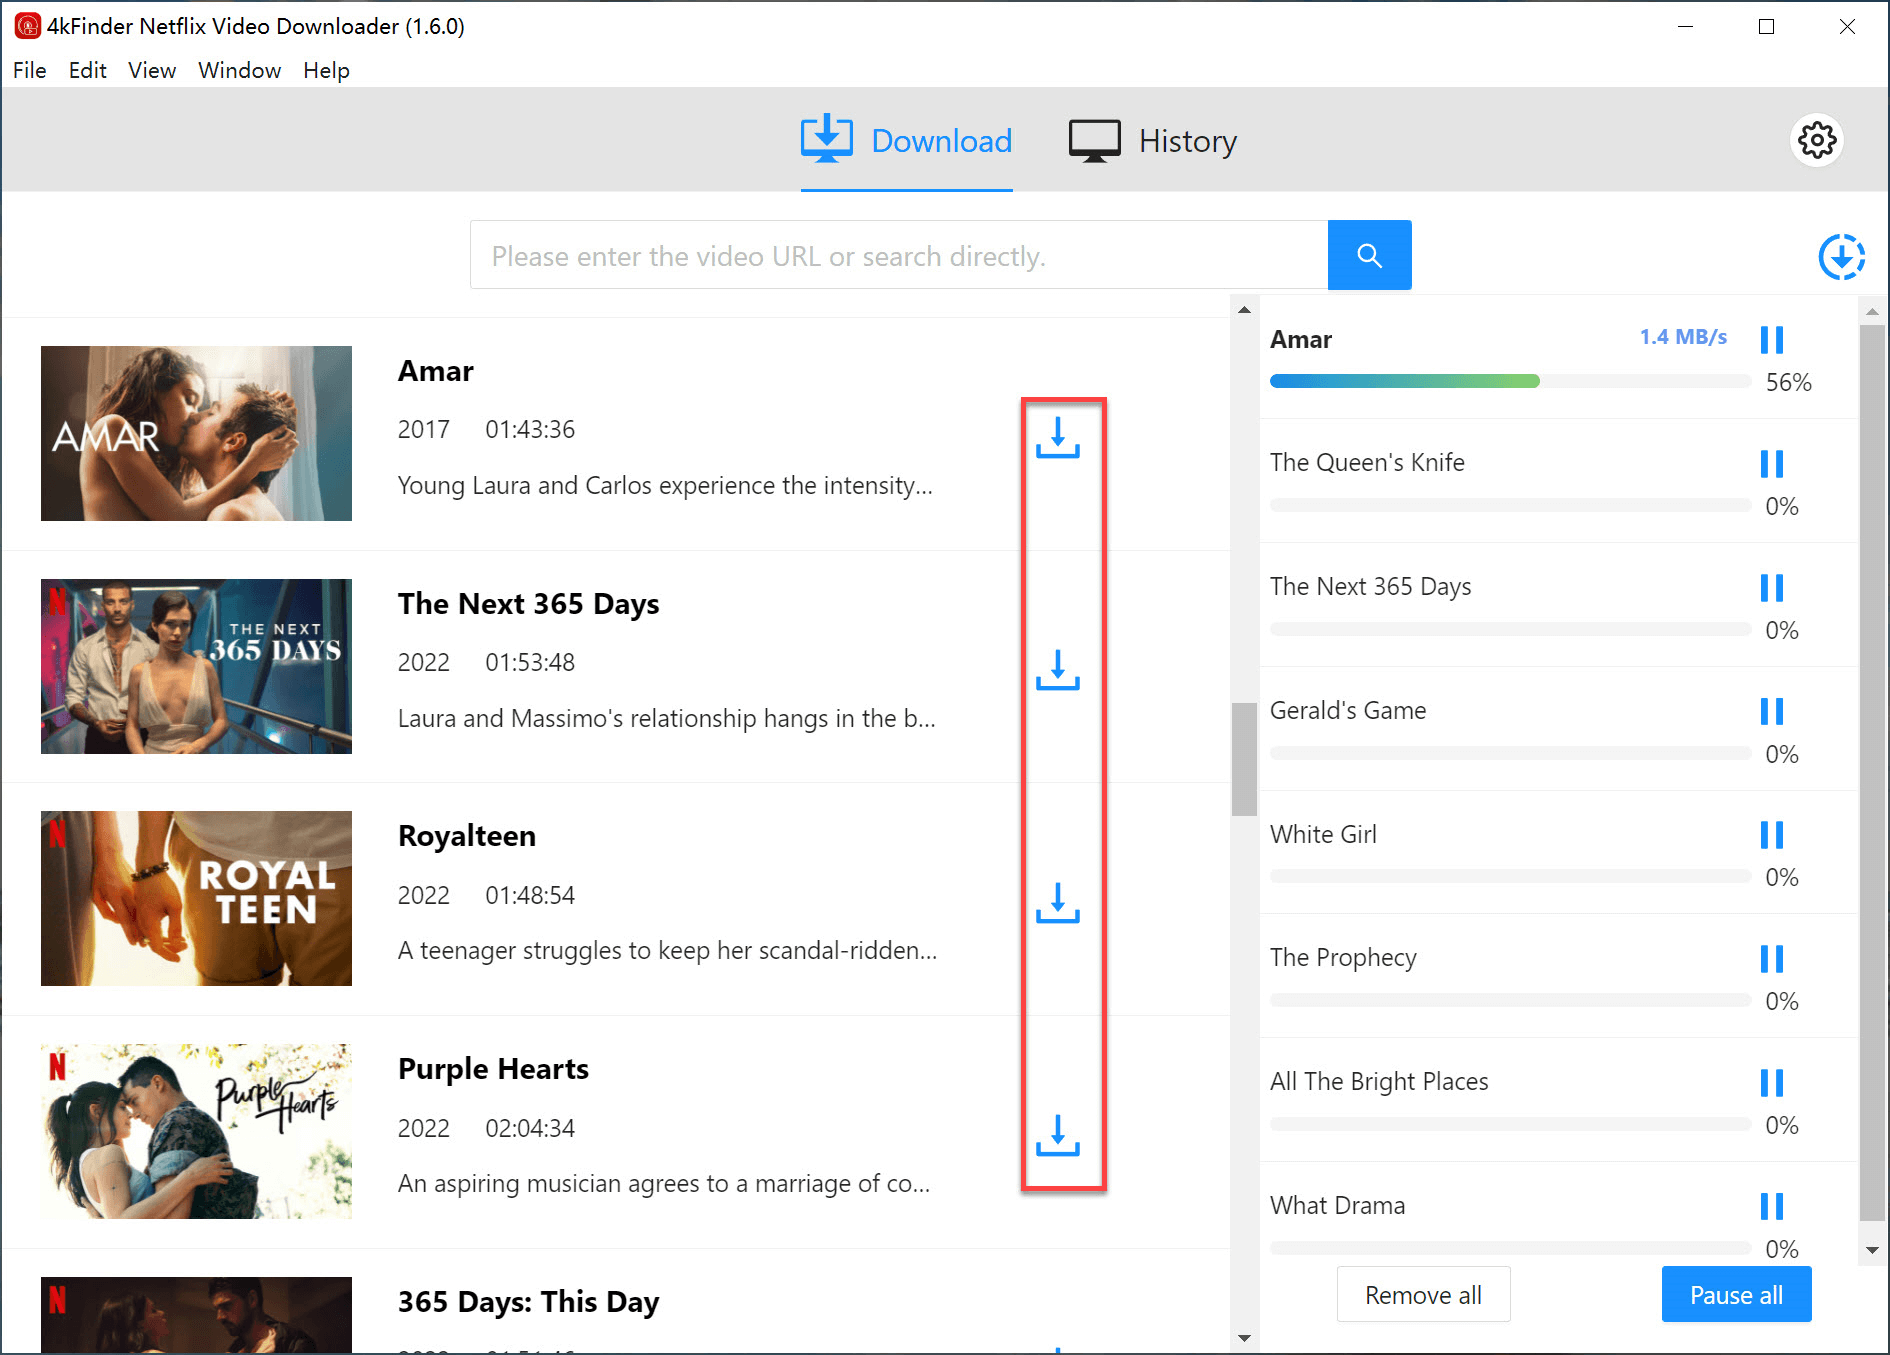Image resolution: width=1890 pixels, height=1355 pixels.
Task: Select the Amar title text
Action: (435, 371)
